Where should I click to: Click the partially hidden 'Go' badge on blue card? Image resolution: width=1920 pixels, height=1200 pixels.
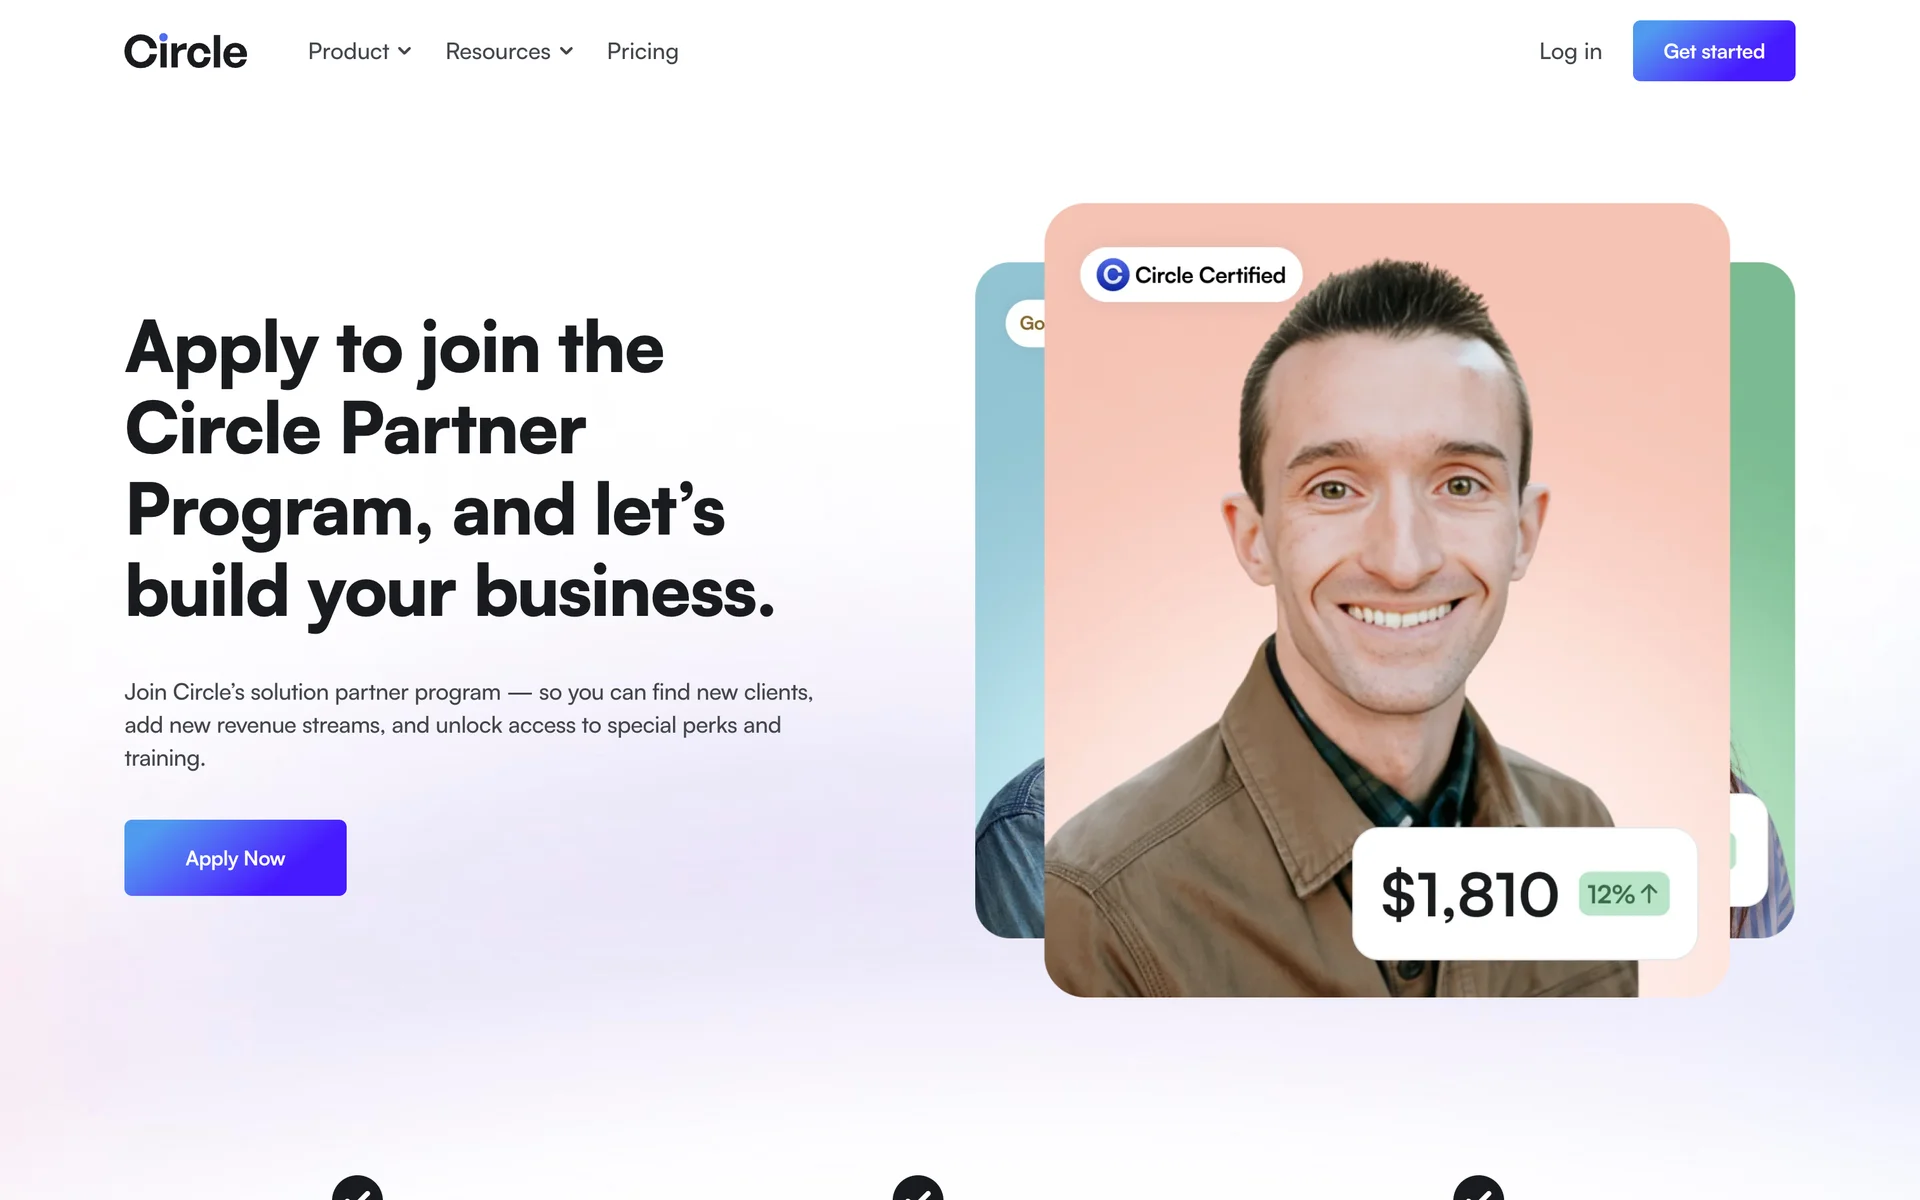1026,323
